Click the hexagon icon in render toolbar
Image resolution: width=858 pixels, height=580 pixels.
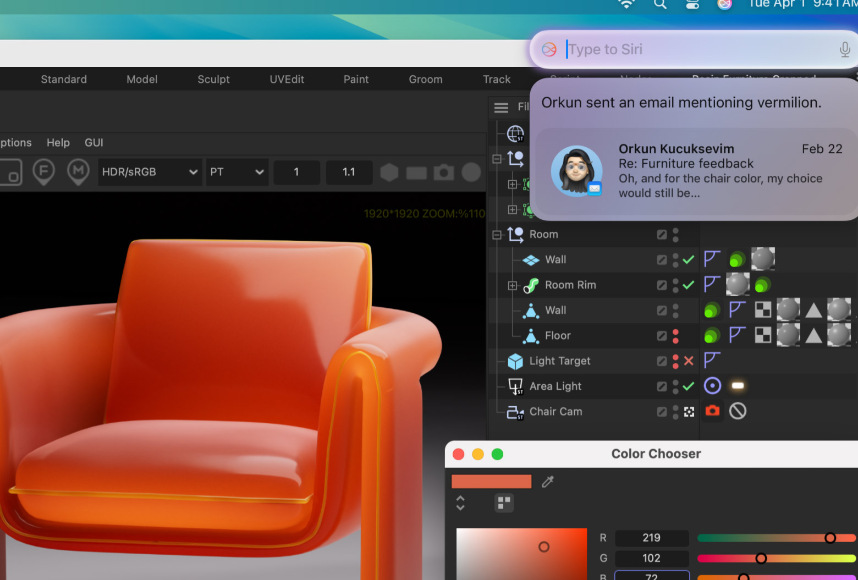(389, 172)
